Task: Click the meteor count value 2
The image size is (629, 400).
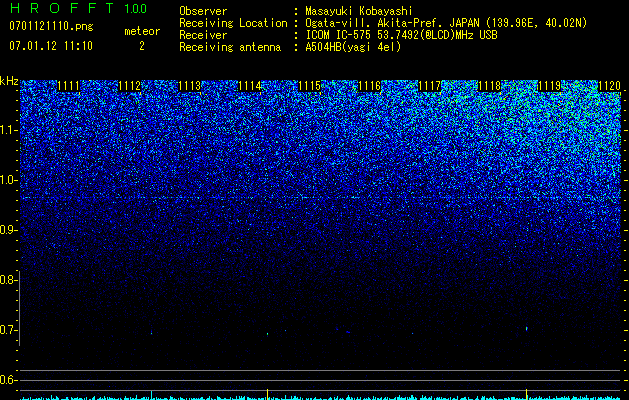Action: 142,46
